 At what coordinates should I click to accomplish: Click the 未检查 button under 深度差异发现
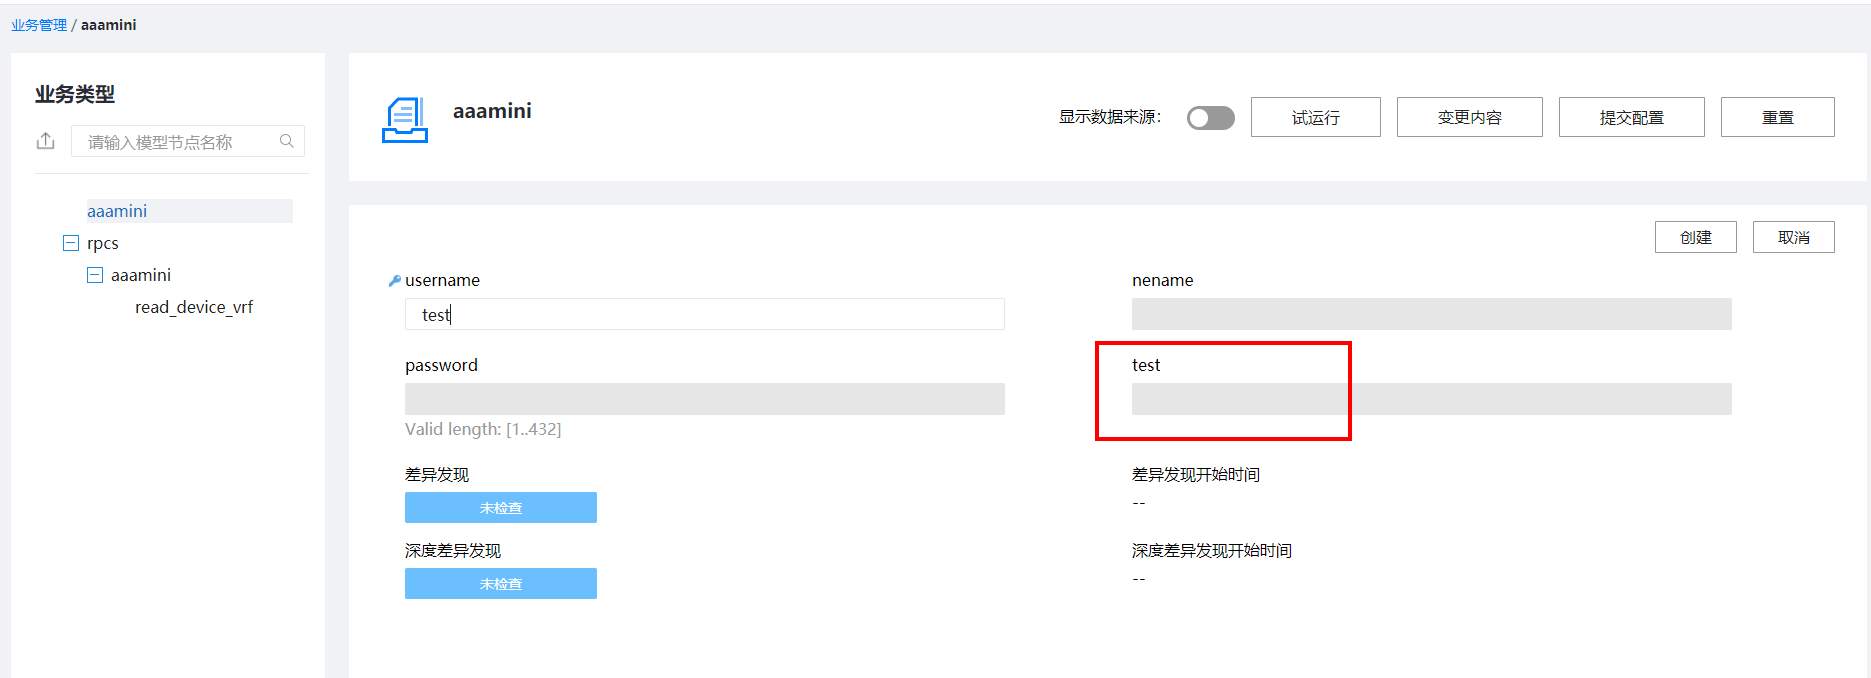(501, 583)
